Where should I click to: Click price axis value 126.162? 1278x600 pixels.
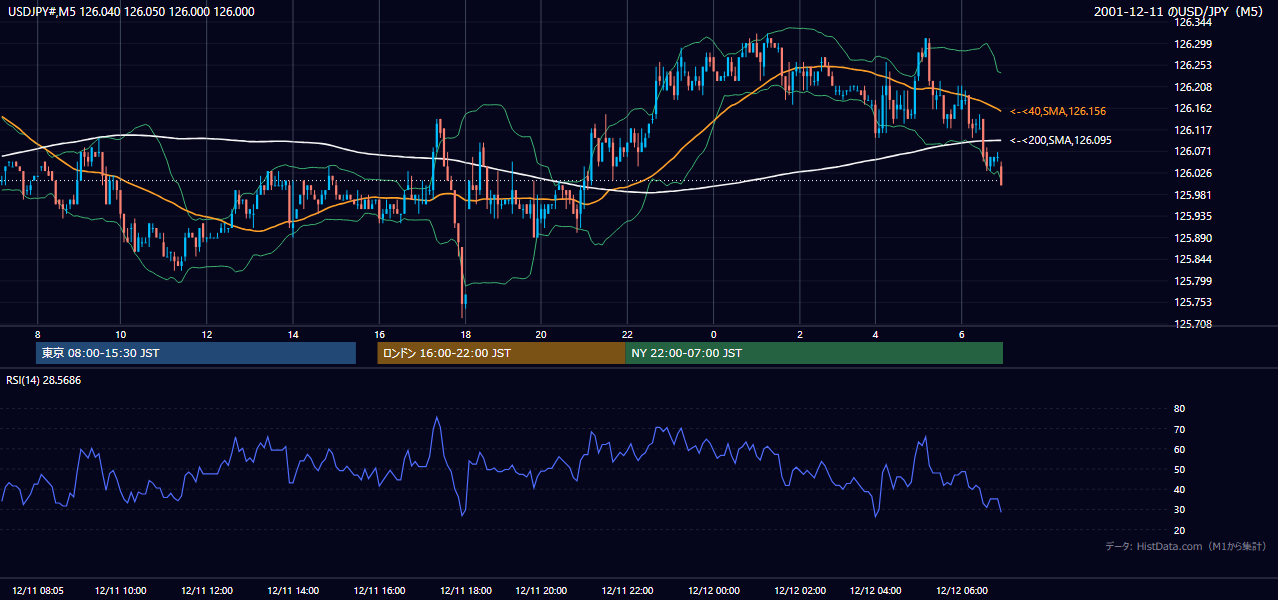pyautogui.click(x=1192, y=108)
